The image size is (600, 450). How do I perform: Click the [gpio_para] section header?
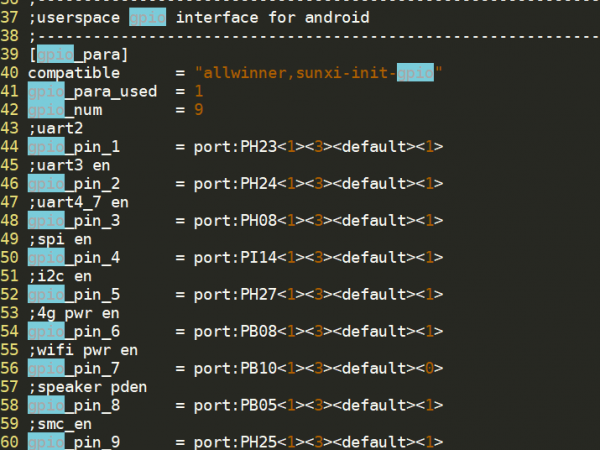click(x=78, y=54)
